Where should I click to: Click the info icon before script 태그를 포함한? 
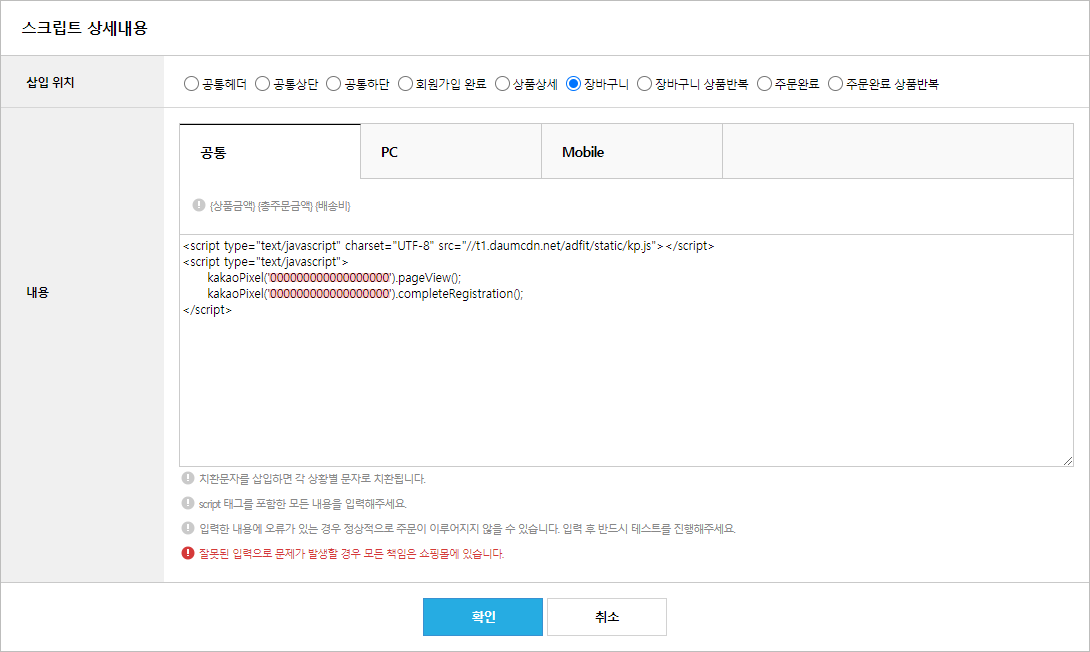tap(188, 503)
